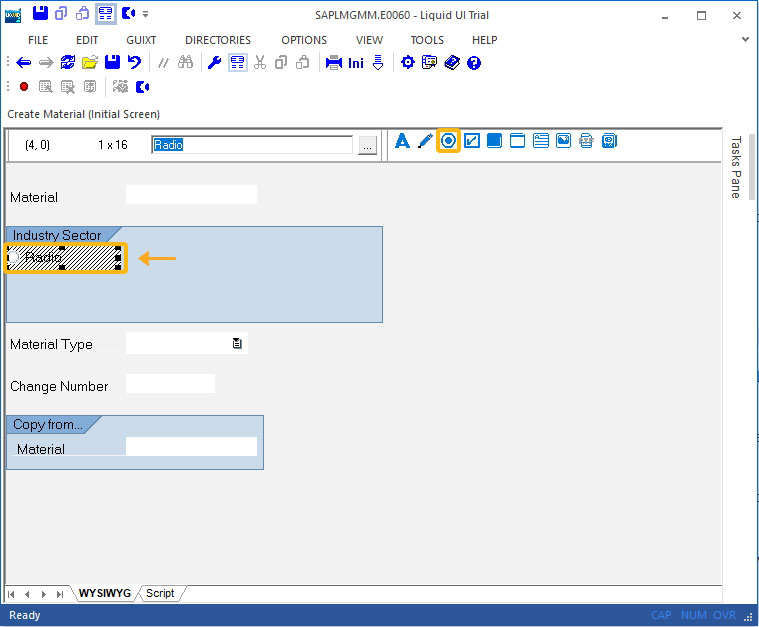This screenshot has height=627, width=759.
Task: Click the undo arrow icon
Action: (x=134, y=62)
